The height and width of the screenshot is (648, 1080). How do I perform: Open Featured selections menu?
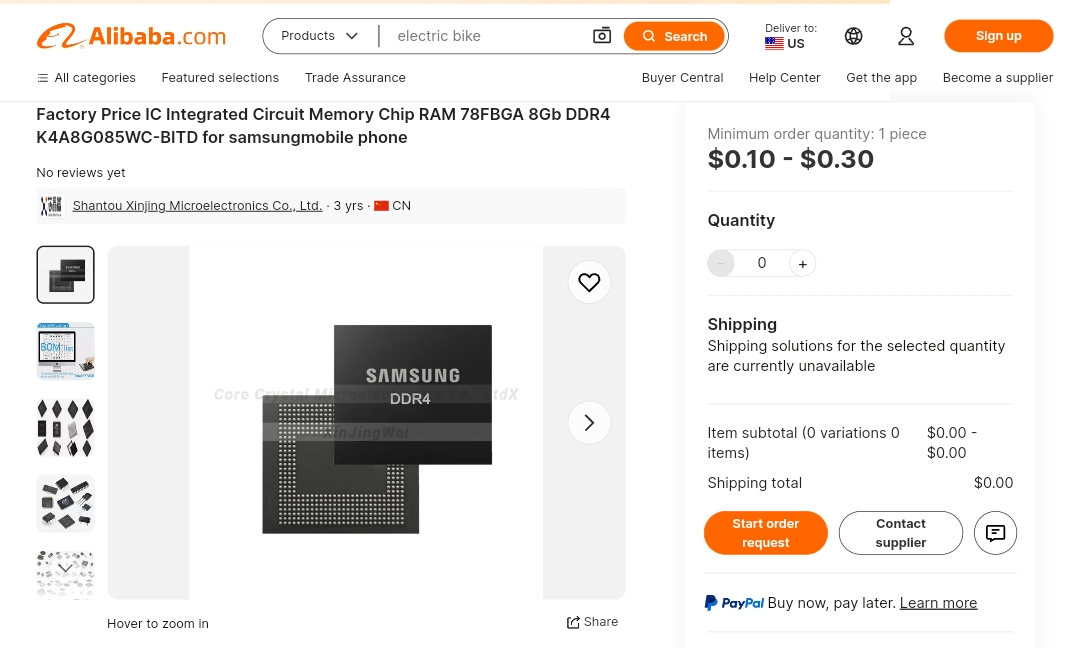pos(220,78)
